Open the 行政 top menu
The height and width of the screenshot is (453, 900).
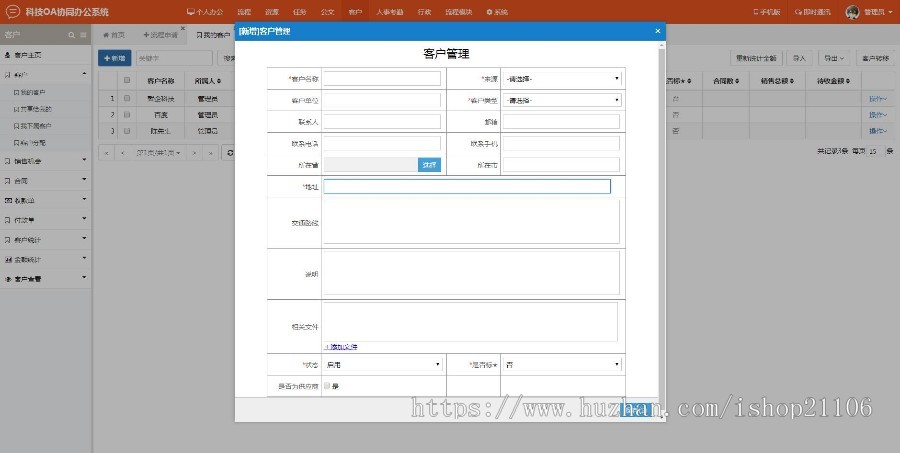pos(424,11)
